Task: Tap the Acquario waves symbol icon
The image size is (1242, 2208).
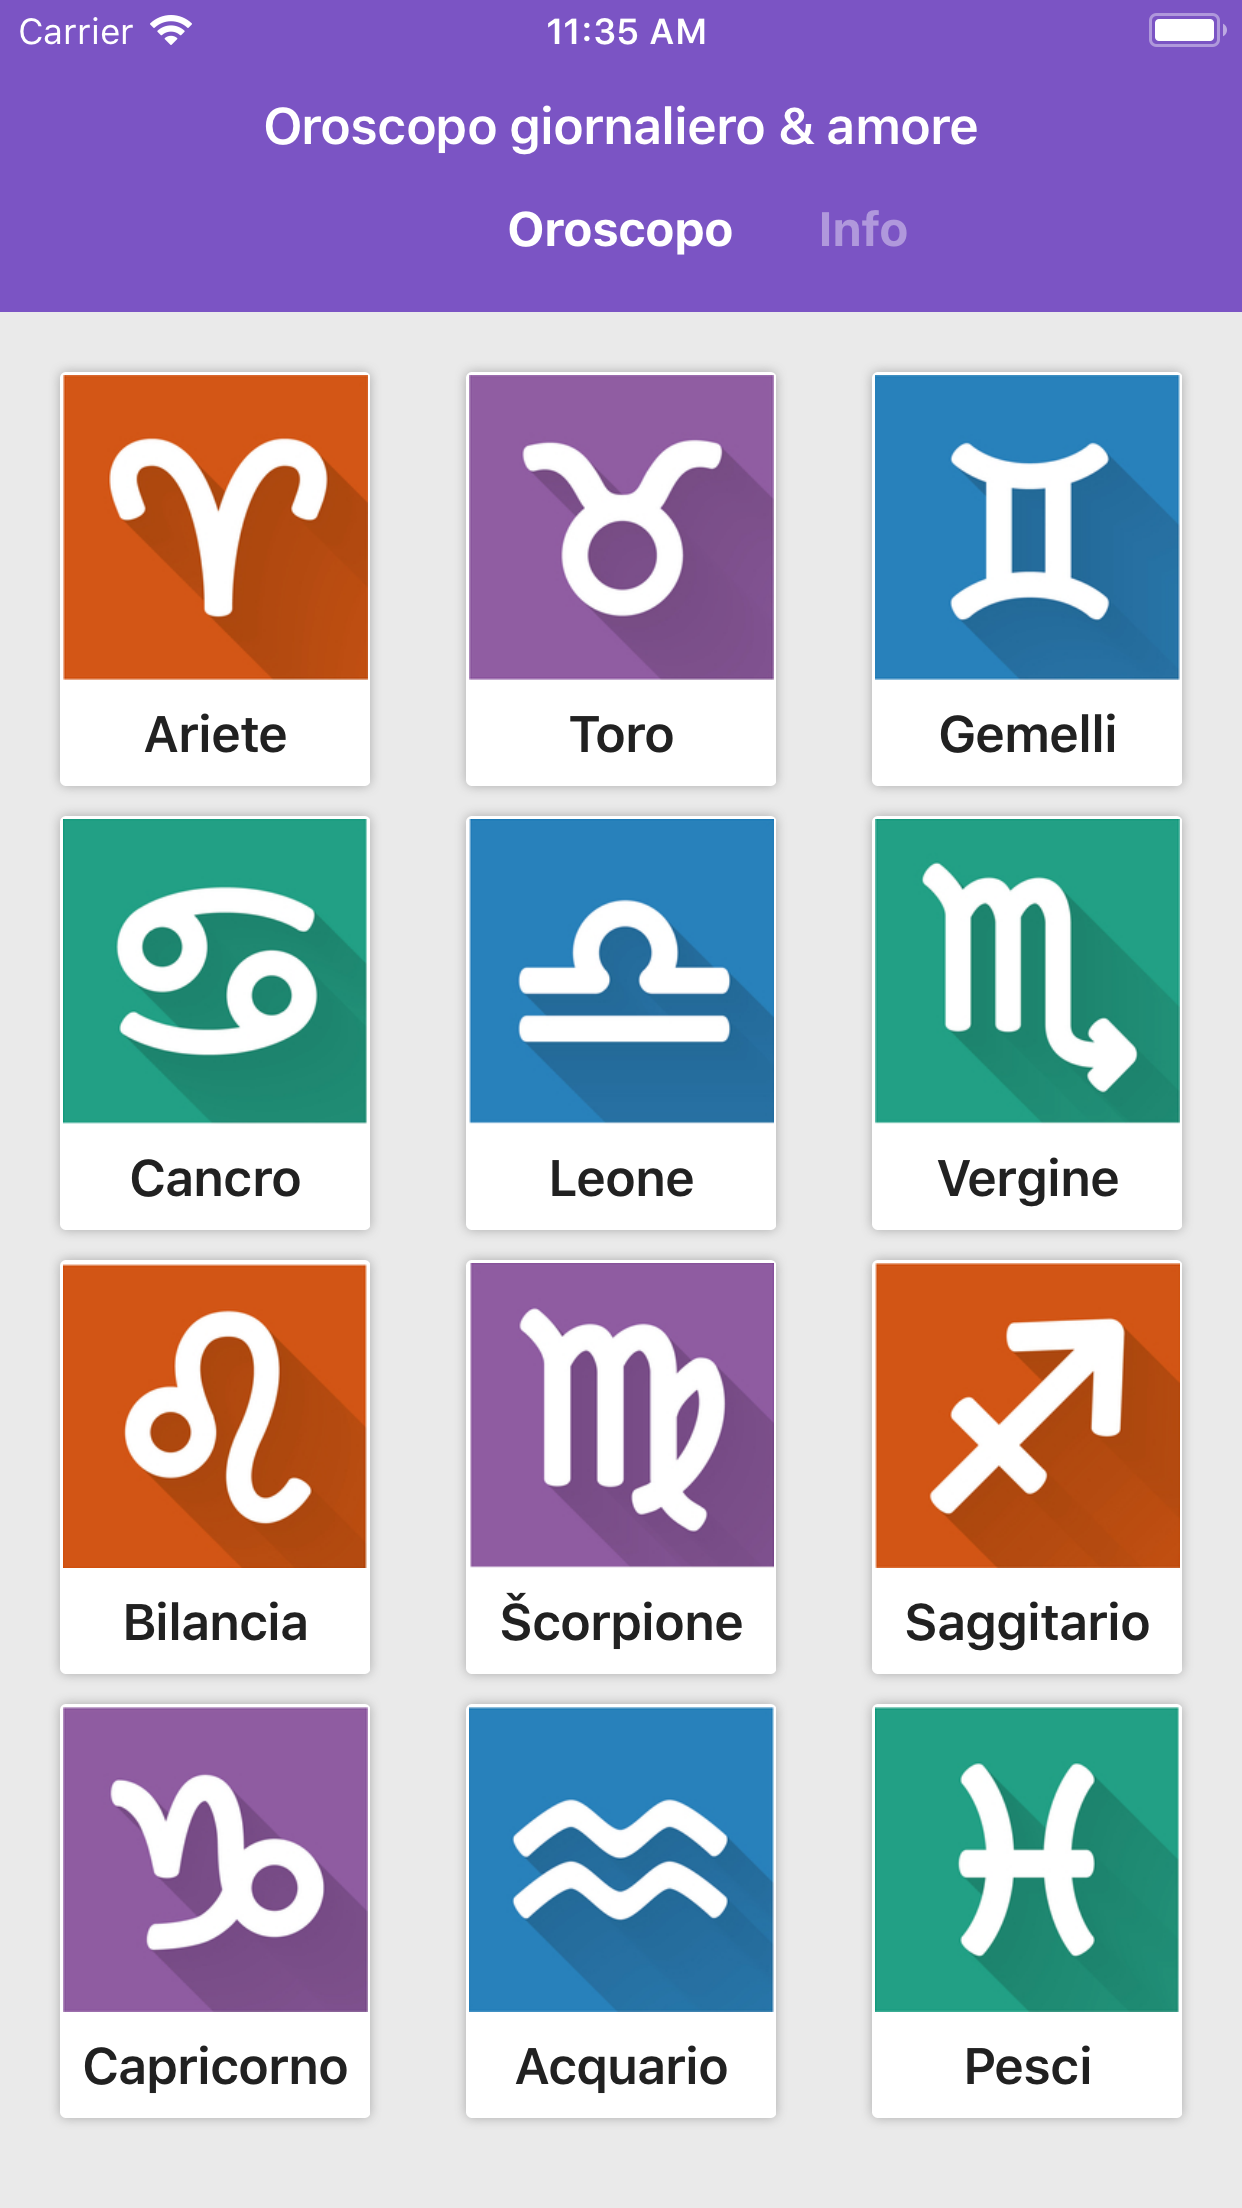Action: (x=621, y=1859)
